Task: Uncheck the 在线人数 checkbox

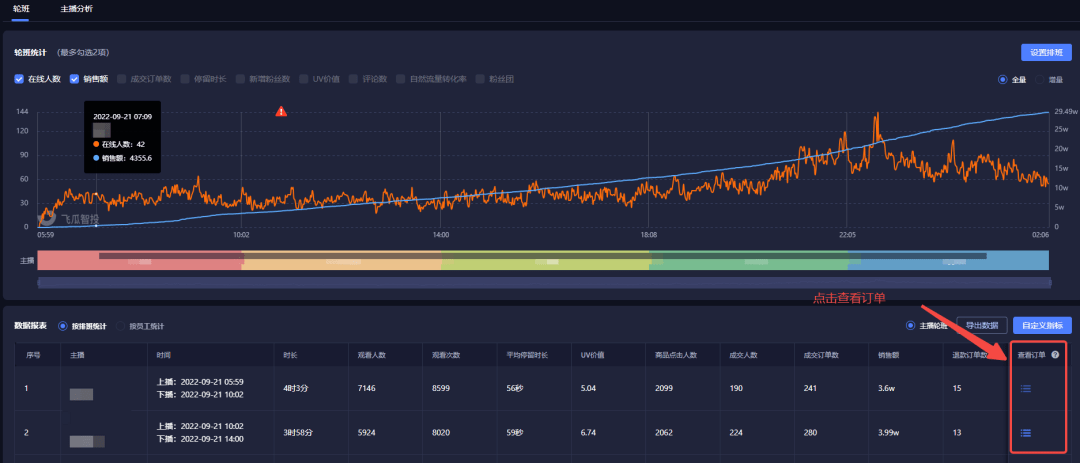Action: pos(19,79)
